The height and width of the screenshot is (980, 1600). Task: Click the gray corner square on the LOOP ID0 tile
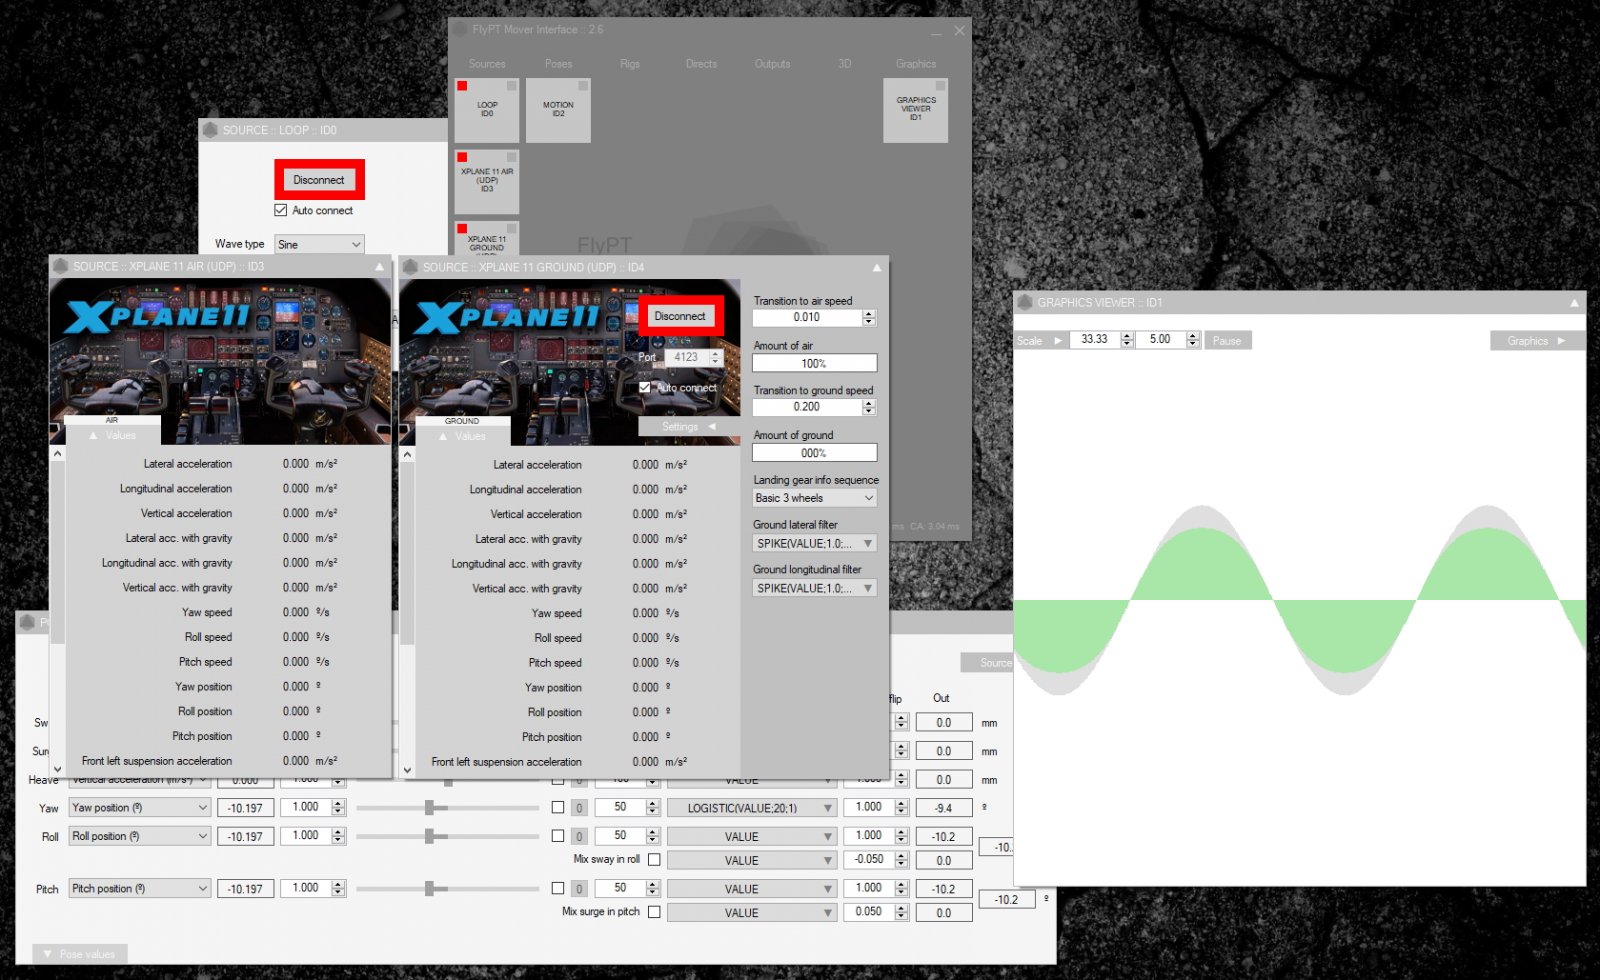511,86
